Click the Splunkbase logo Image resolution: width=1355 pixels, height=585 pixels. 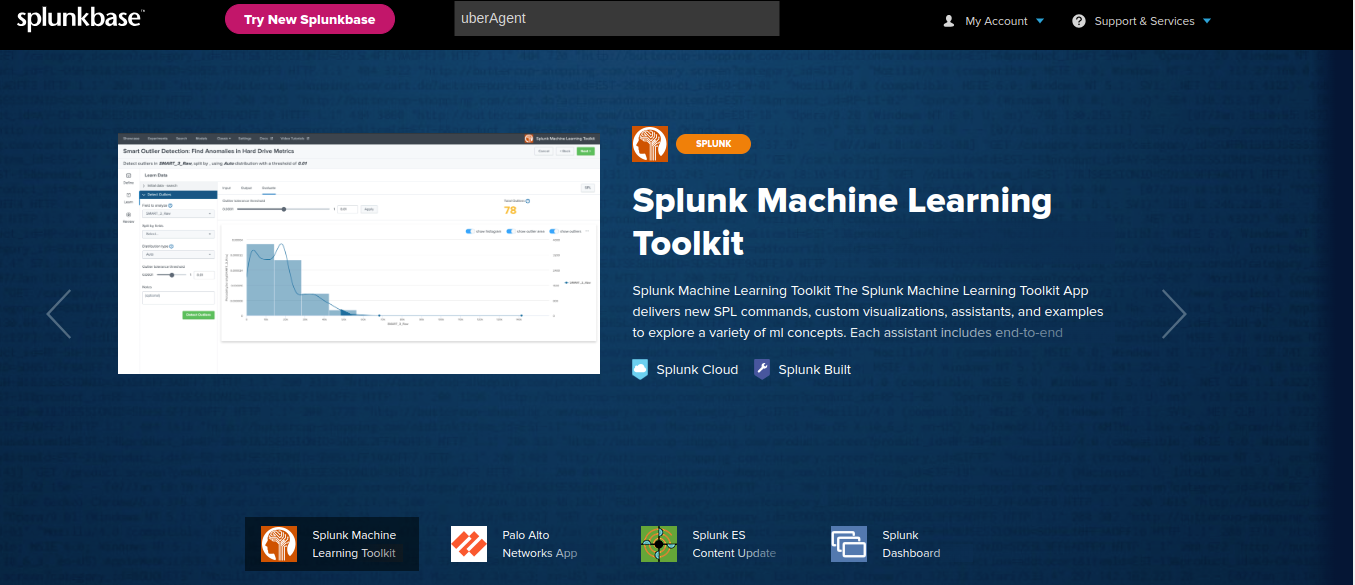[x=81, y=18]
